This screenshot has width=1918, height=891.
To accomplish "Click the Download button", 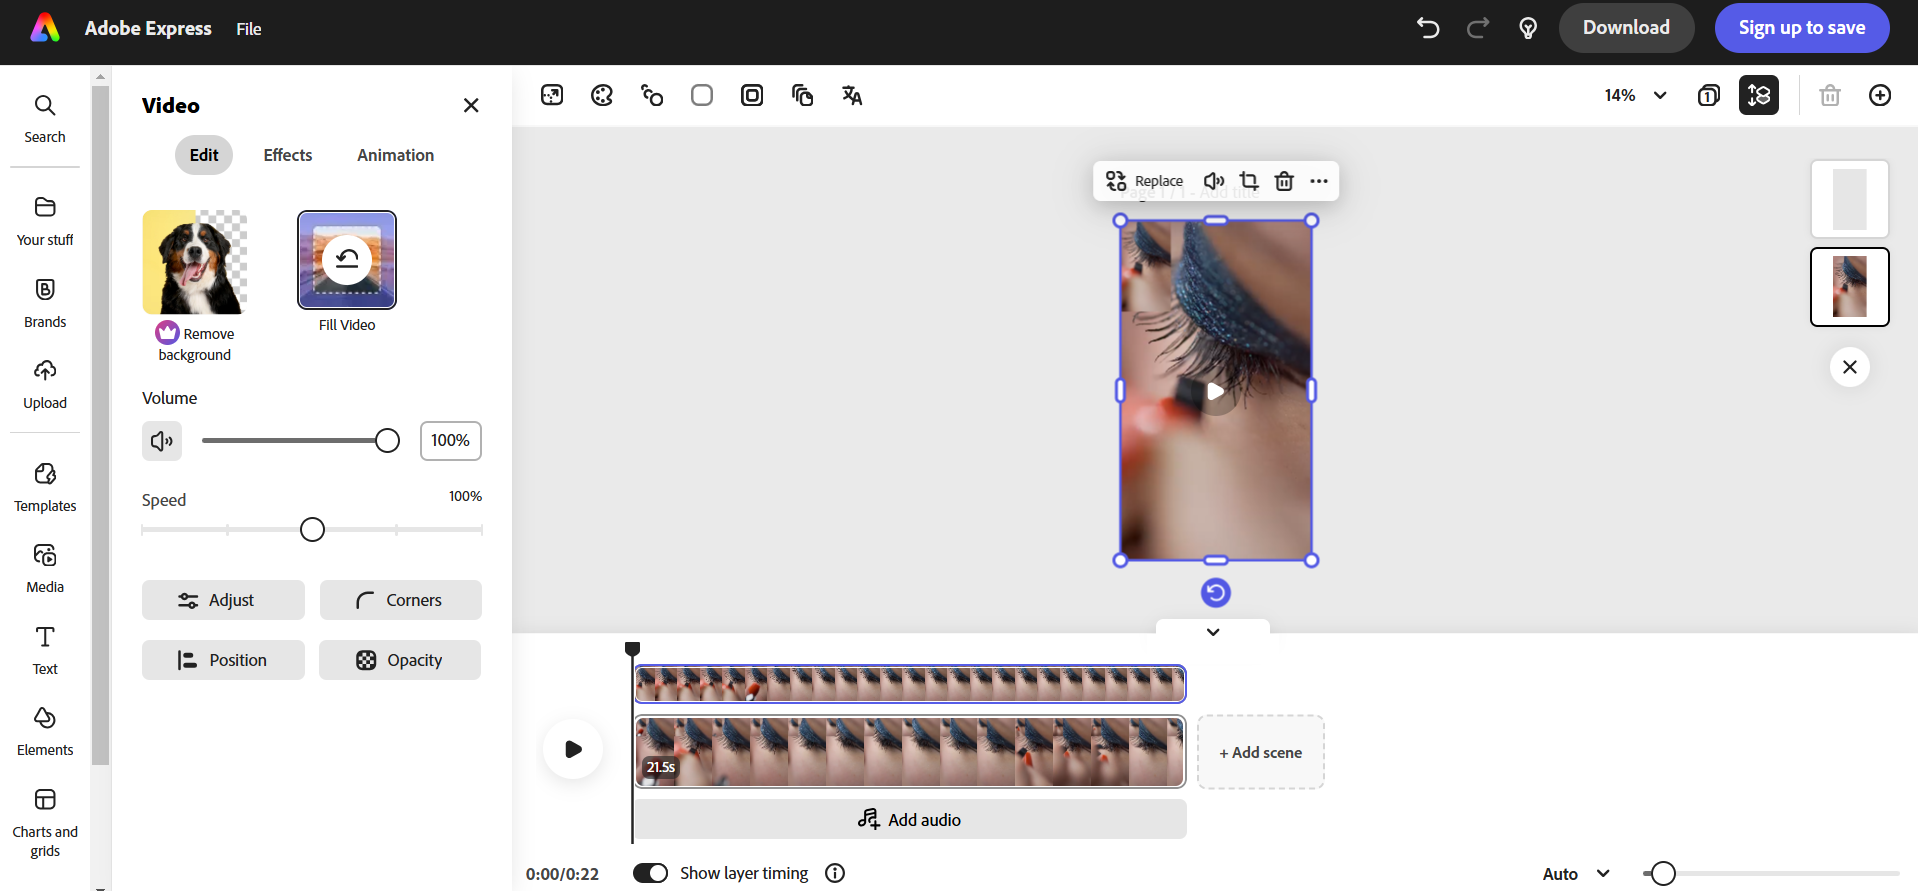I will [x=1626, y=28].
